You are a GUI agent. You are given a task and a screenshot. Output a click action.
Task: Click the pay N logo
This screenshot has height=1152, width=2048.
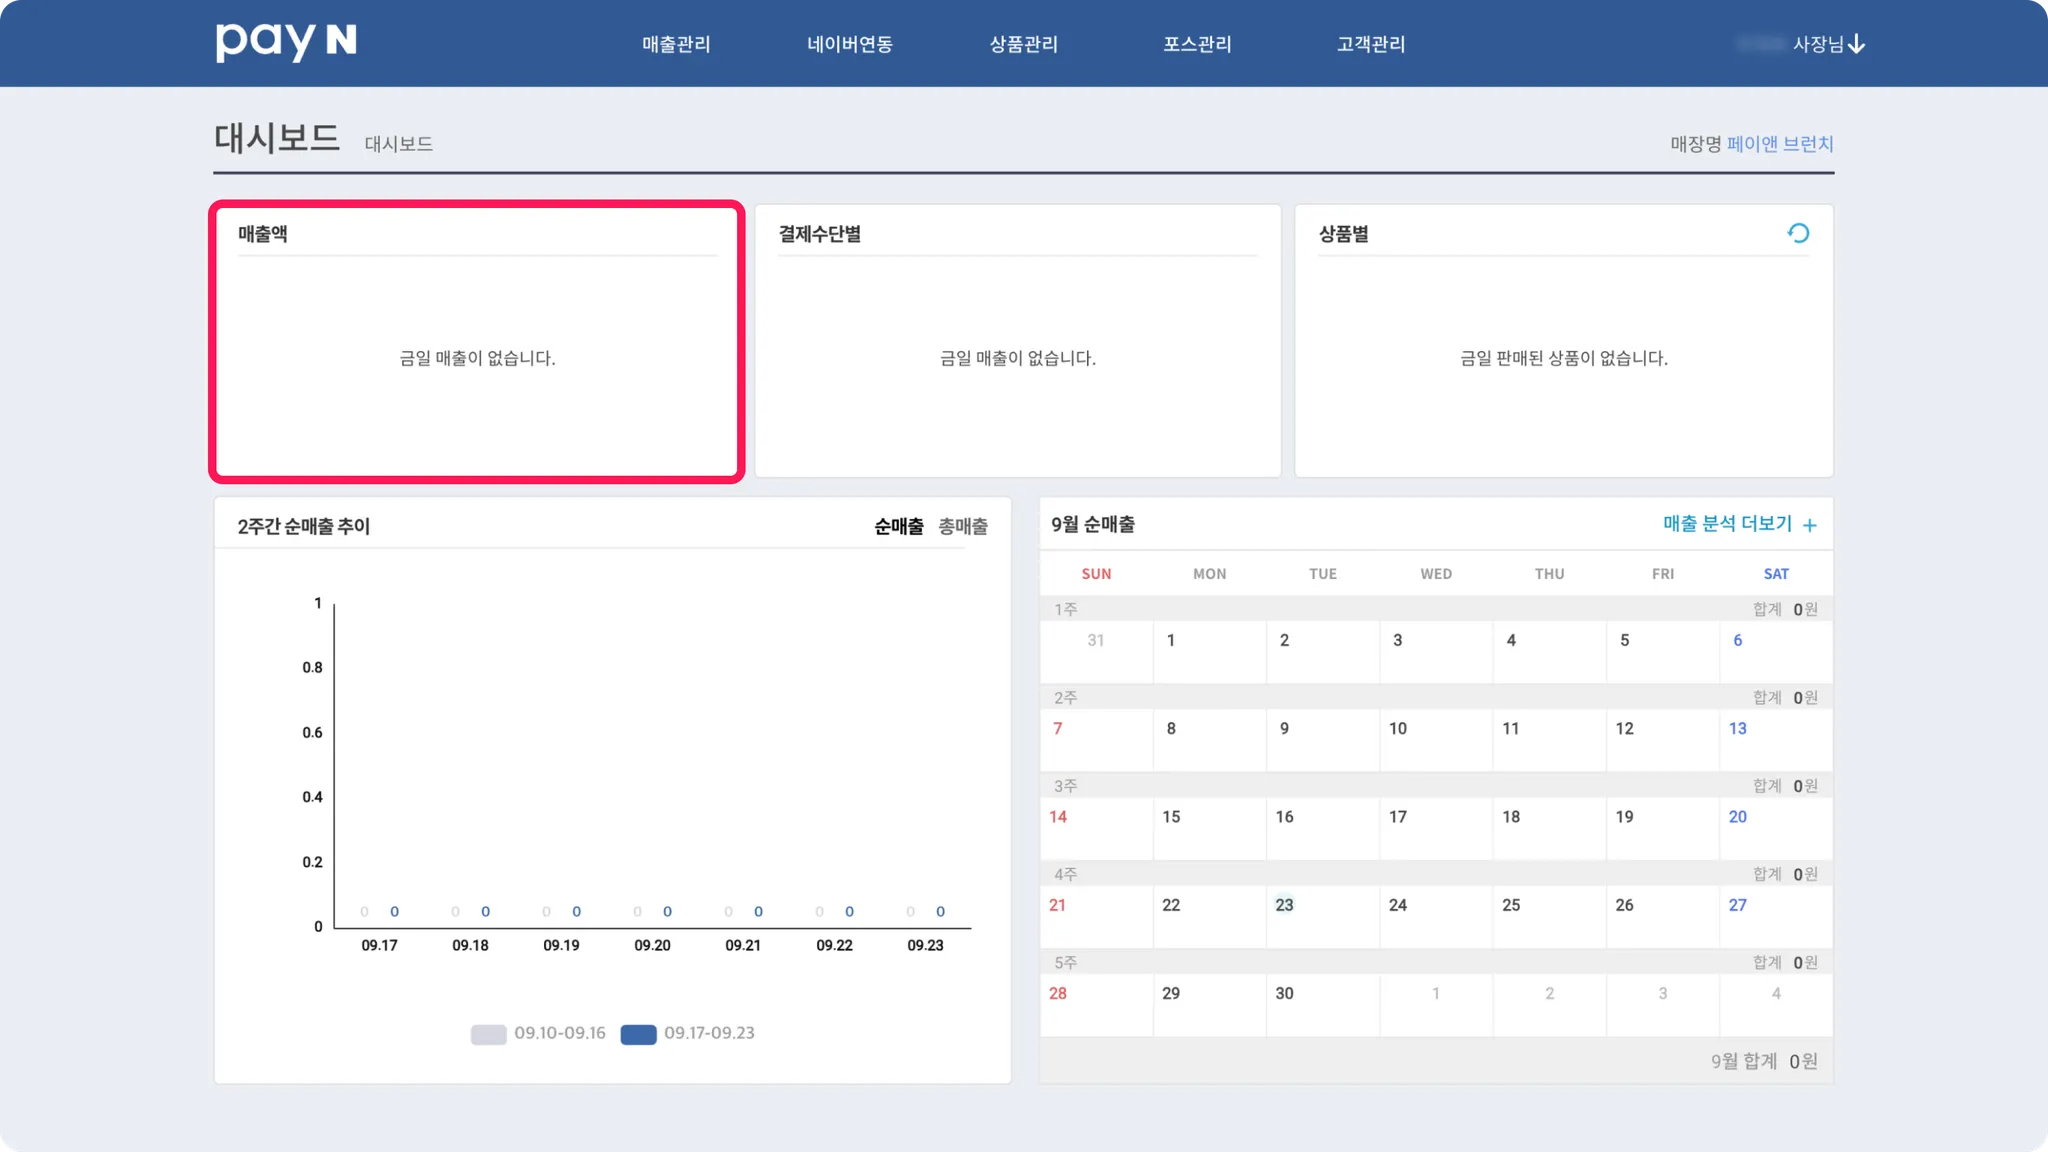286,42
